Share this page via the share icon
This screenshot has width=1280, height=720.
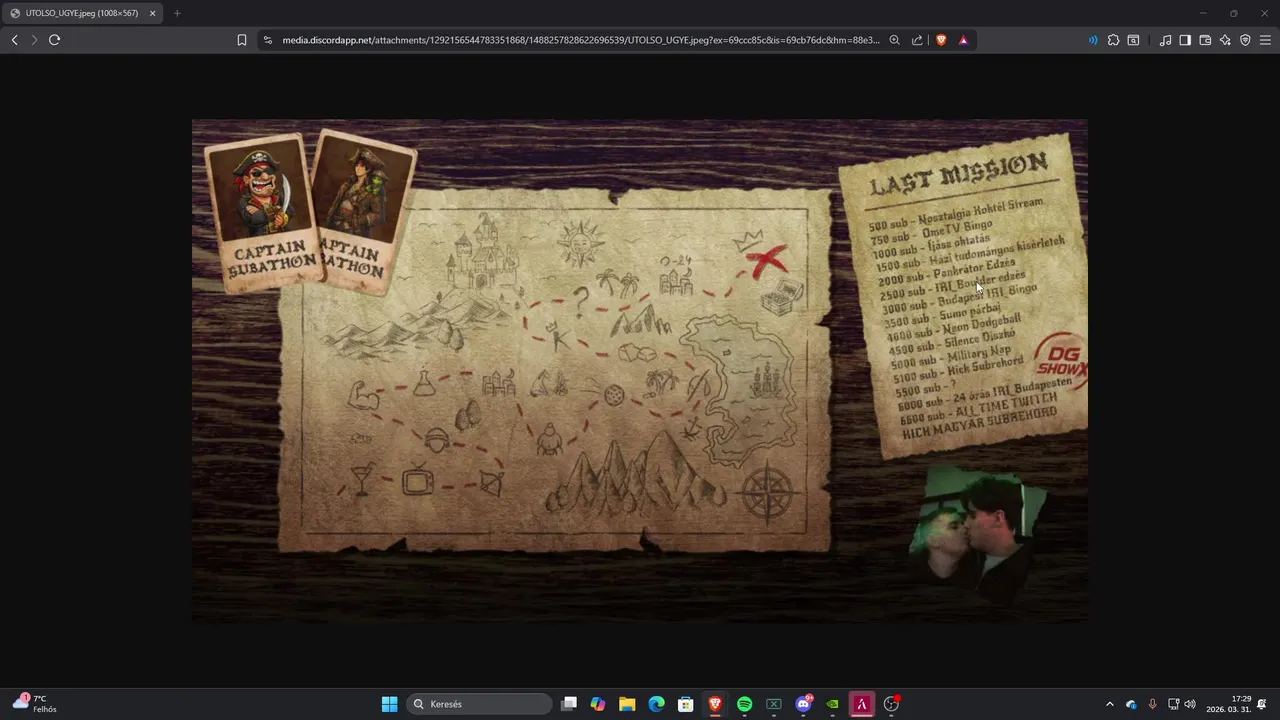tap(917, 40)
